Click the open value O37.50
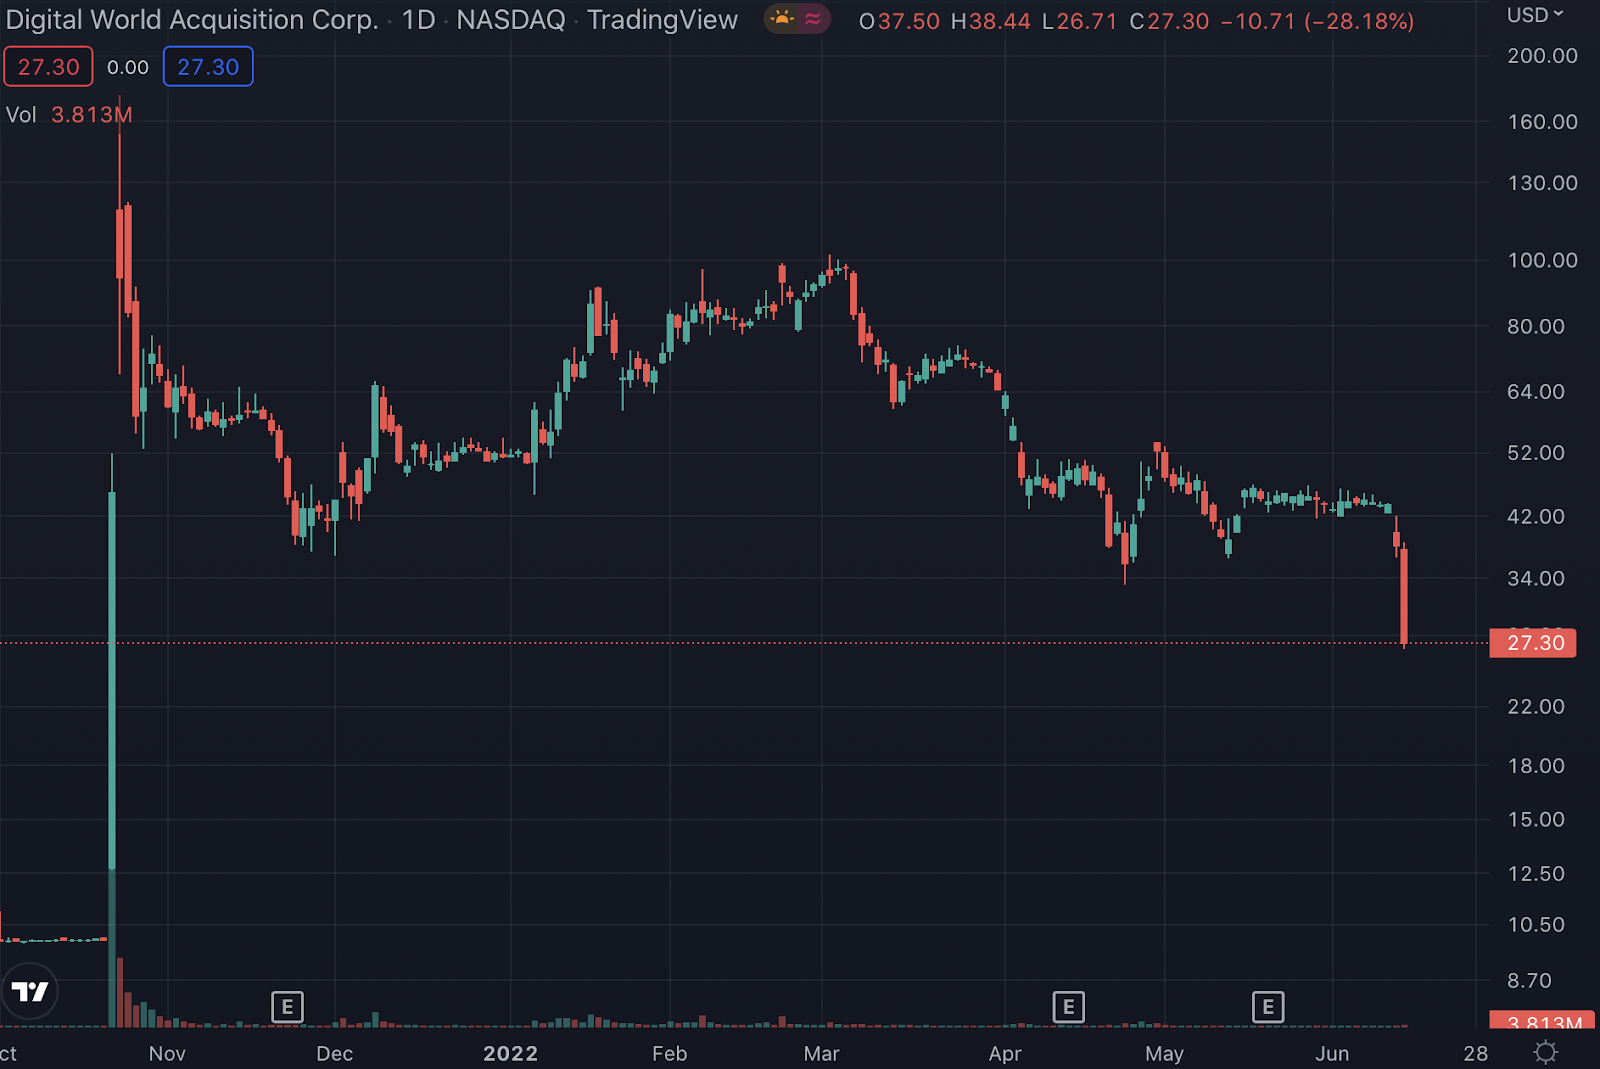 (x=899, y=22)
